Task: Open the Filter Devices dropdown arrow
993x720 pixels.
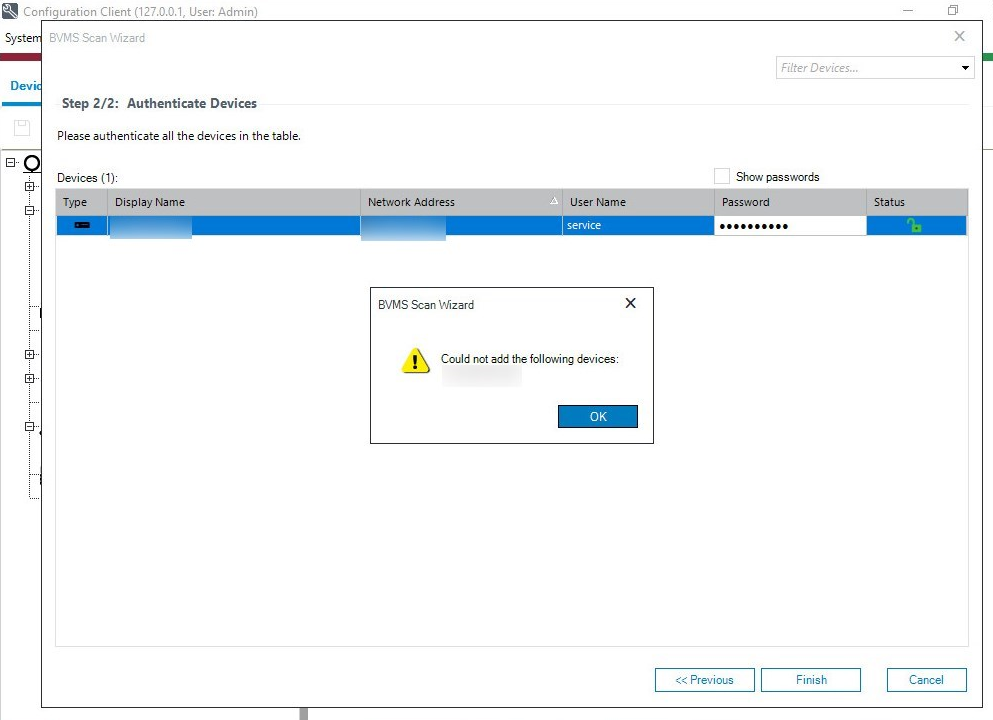Action: 965,68
